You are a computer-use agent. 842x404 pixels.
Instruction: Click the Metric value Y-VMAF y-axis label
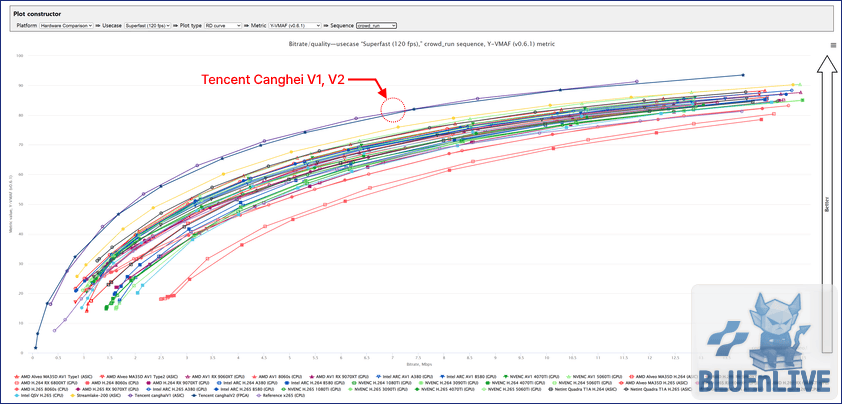coord(10,206)
